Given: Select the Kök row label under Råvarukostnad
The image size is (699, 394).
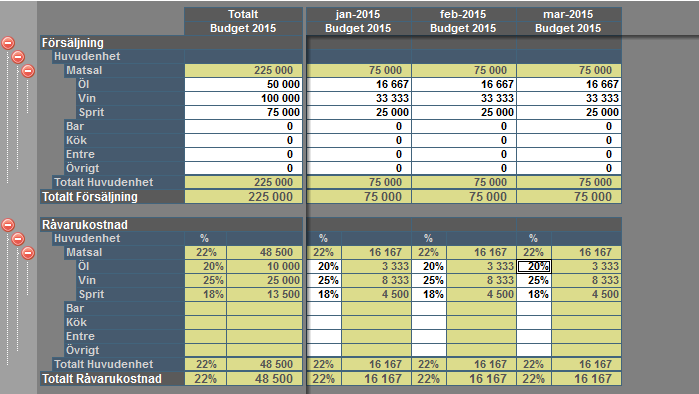Looking at the screenshot, I should pyautogui.click(x=77, y=322).
